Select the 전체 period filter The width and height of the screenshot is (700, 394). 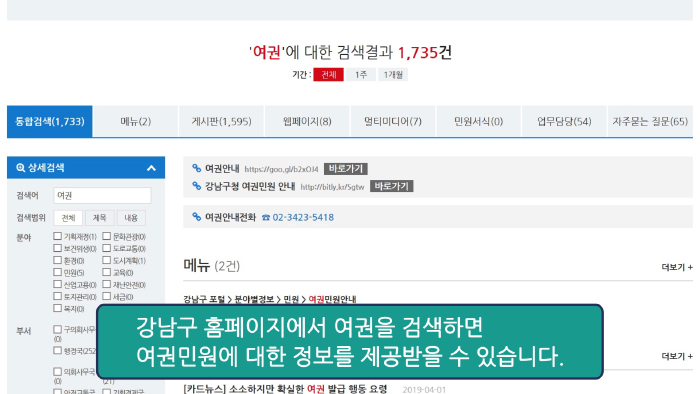coord(329,75)
